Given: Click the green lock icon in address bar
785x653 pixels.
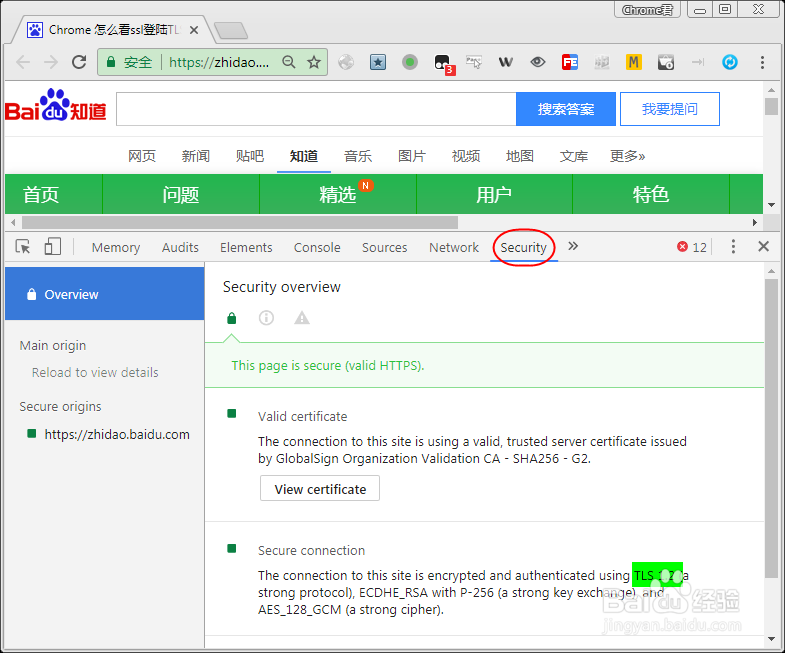Looking at the screenshot, I should tap(111, 62).
